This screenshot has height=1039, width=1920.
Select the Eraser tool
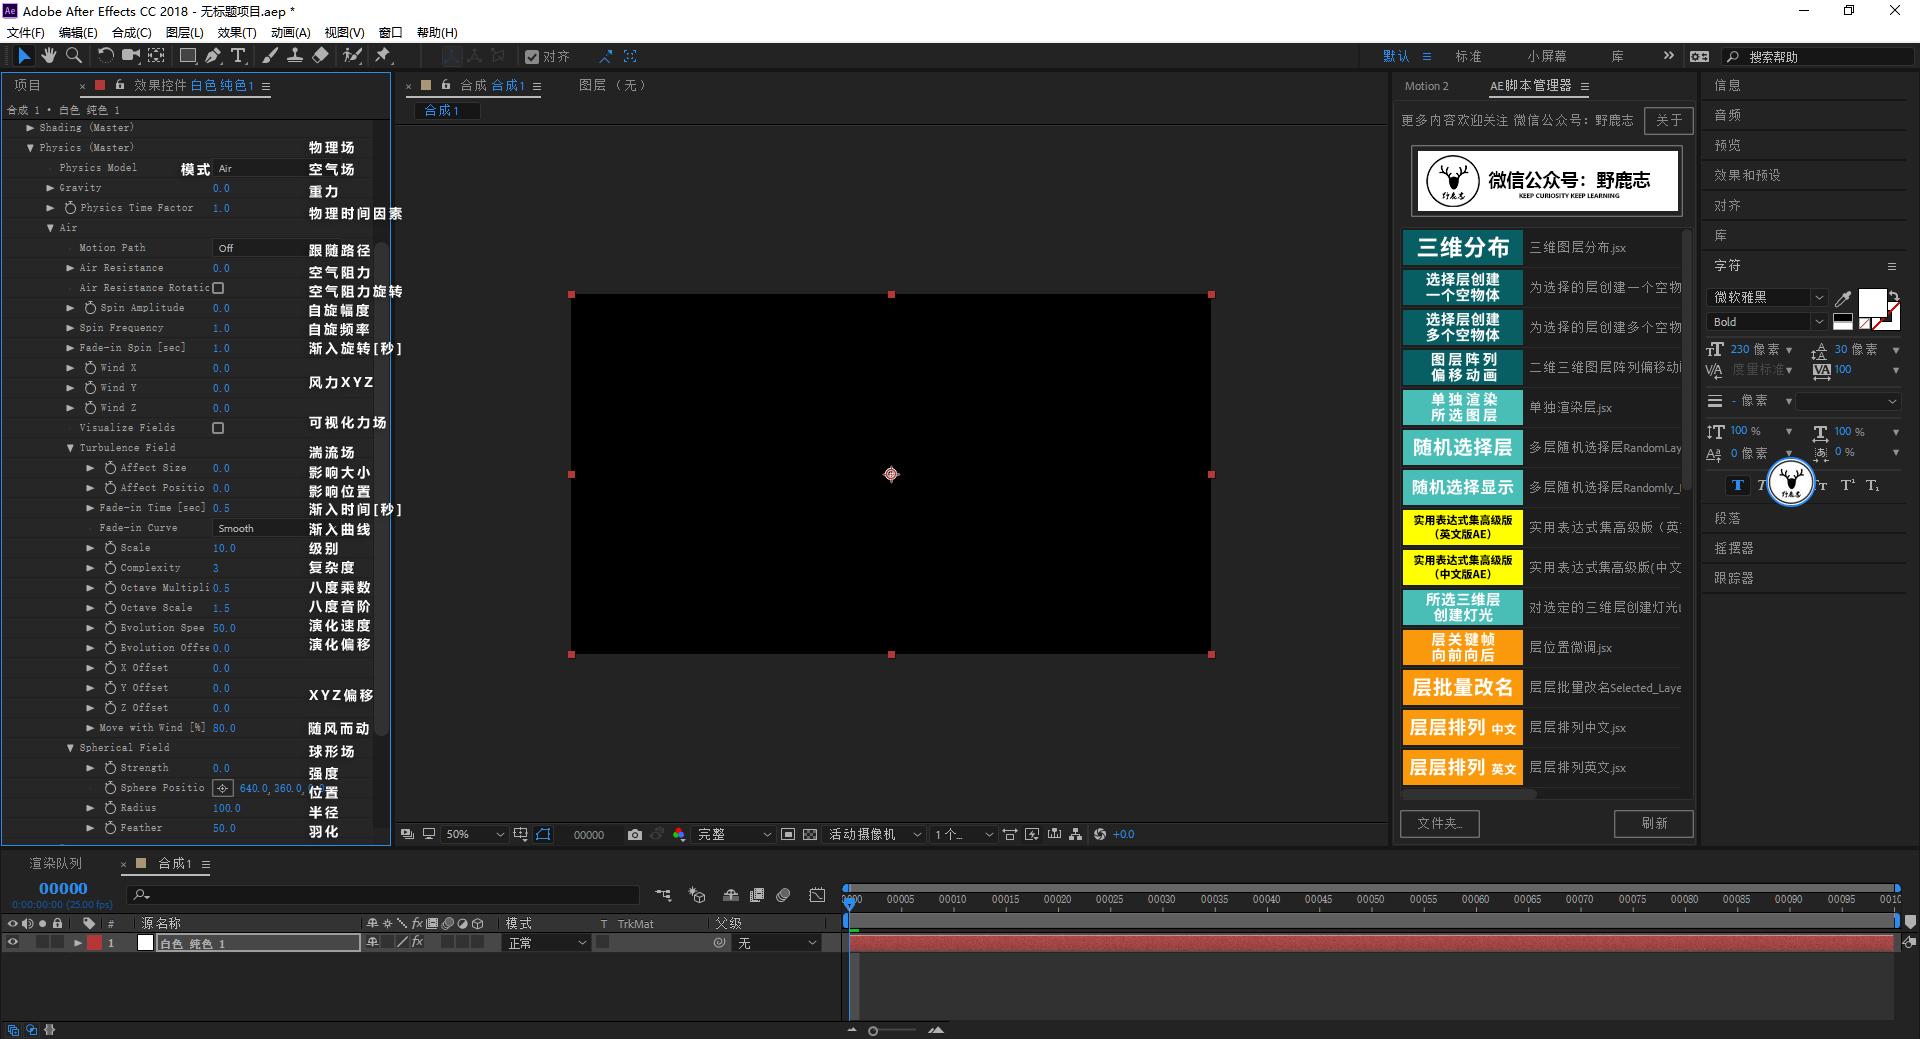tap(320, 56)
